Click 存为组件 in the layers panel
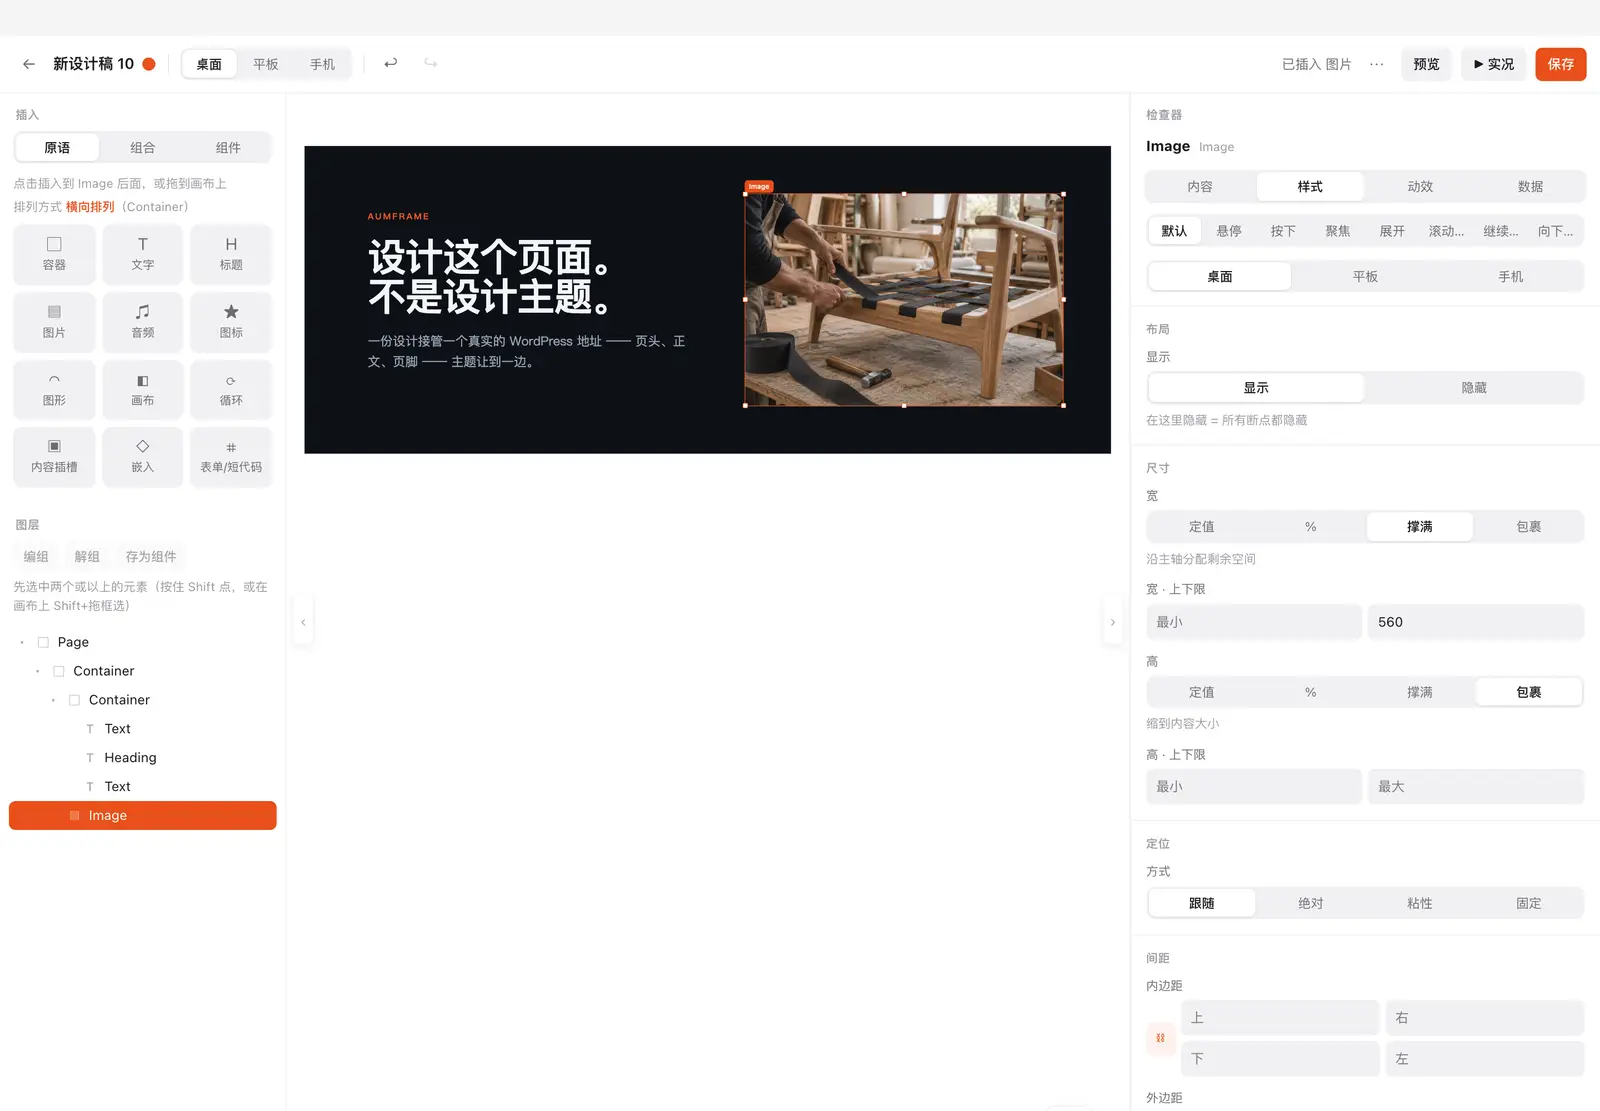Screen dimensions: 1600x1111 (x=151, y=557)
